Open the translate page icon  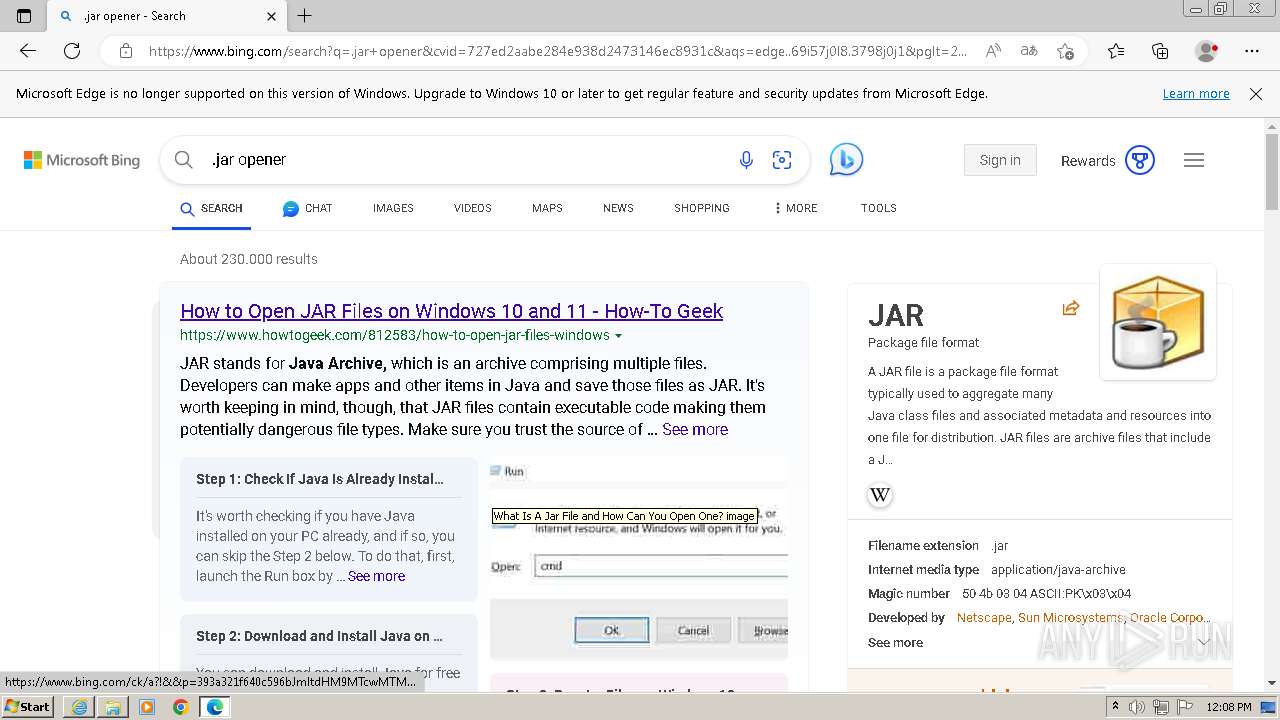[1029, 51]
